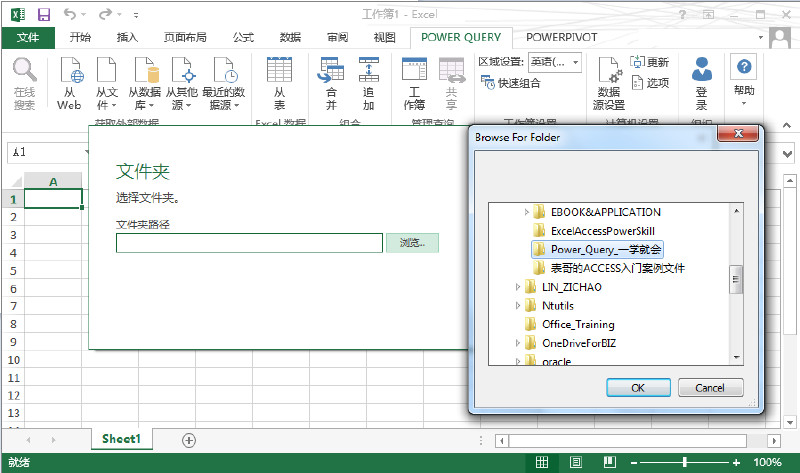The image size is (800, 473).
Task: Open From File (从文件) menu
Action: point(107,84)
